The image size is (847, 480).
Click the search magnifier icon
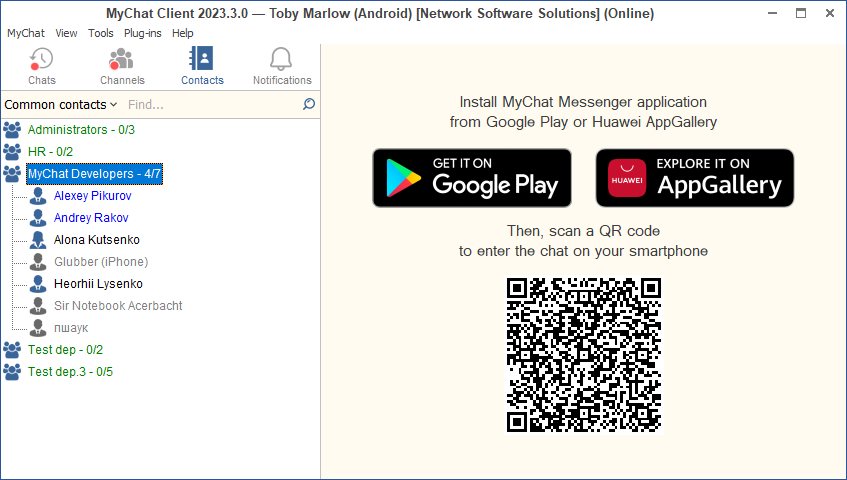point(308,104)
